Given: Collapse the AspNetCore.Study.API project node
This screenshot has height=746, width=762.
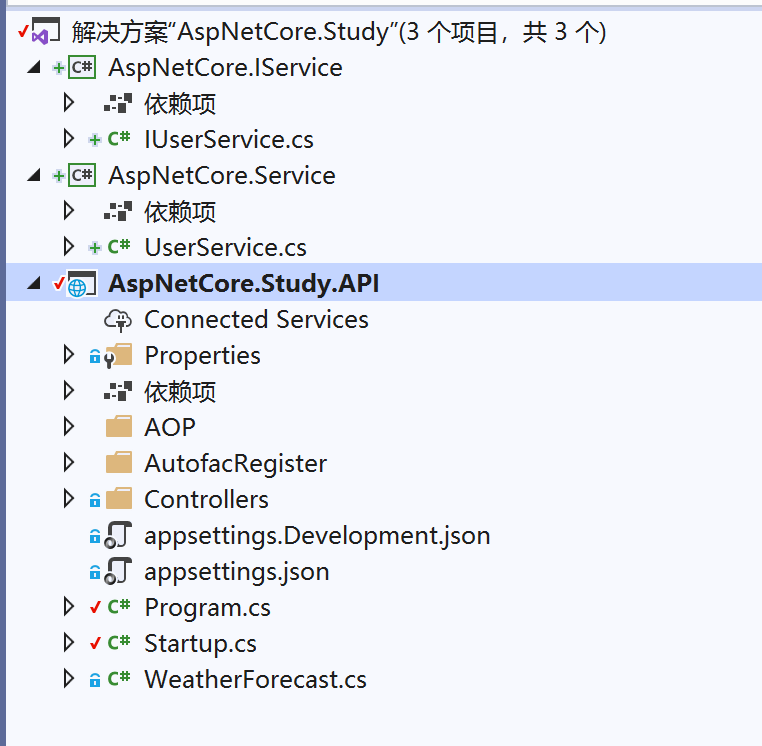Looking at the screenshot, I should [x=34, y=283].
